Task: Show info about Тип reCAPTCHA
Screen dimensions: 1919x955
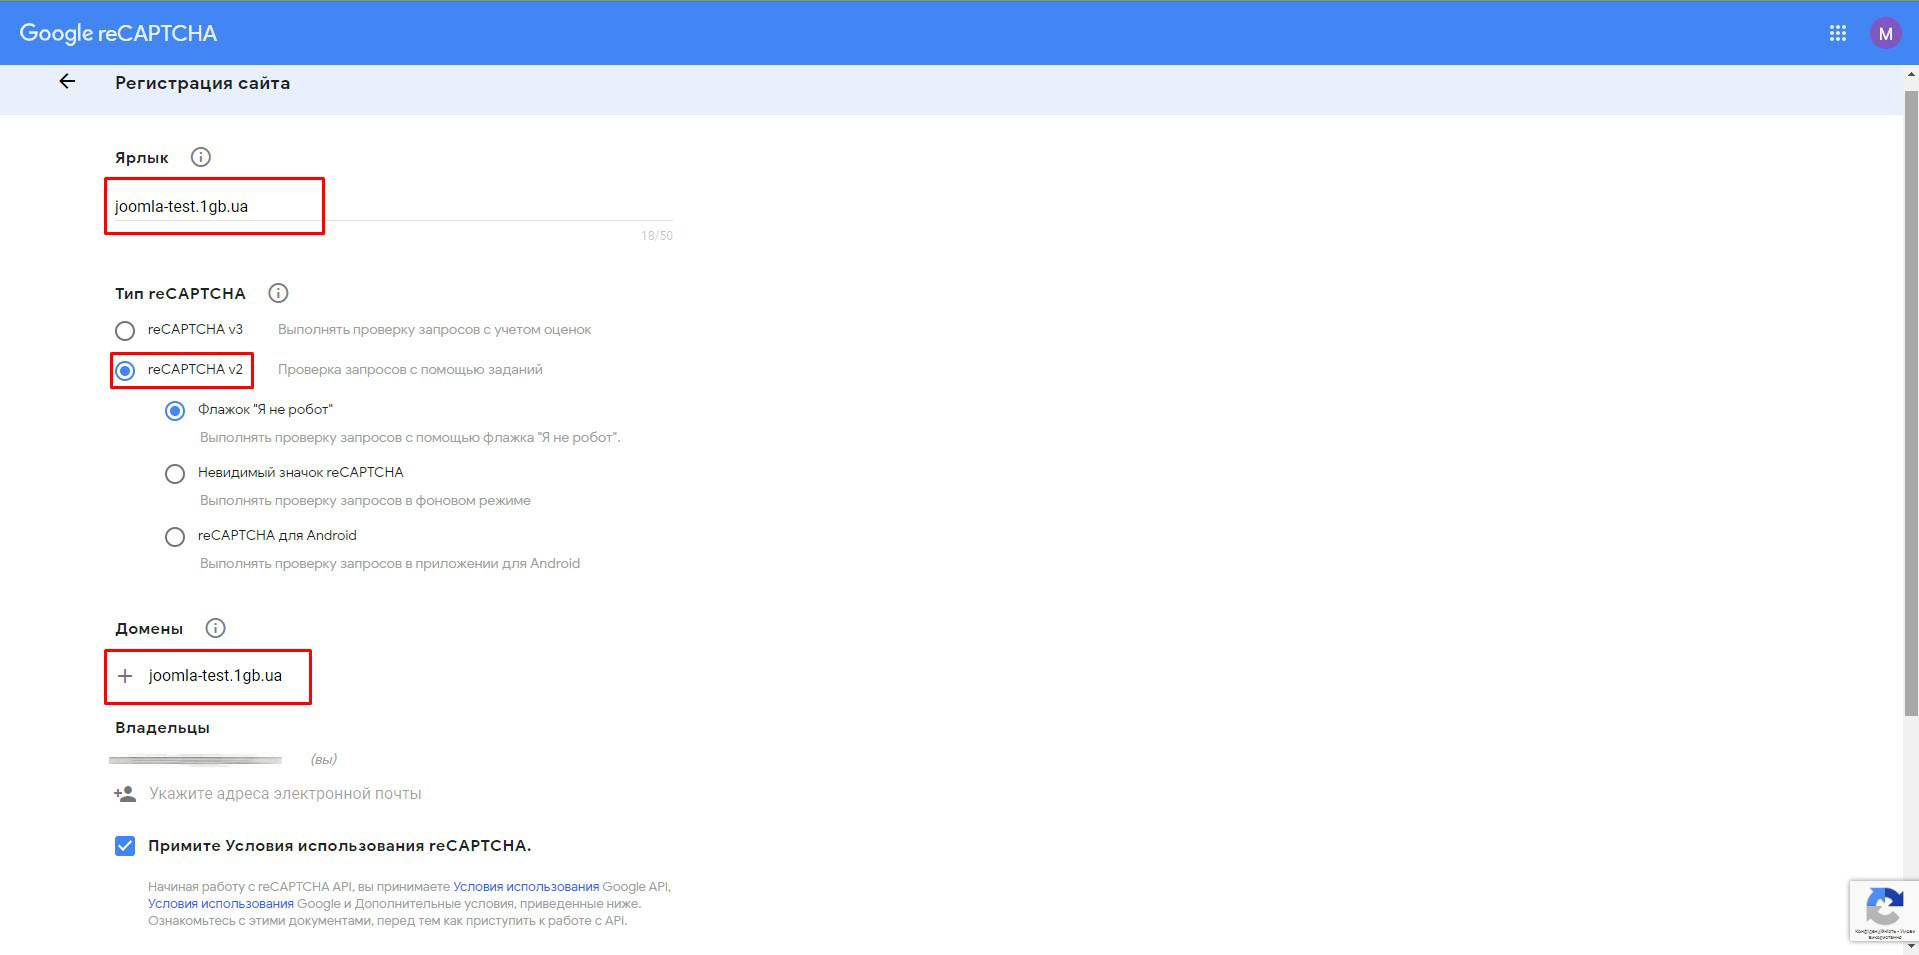Action: (278, 293)
